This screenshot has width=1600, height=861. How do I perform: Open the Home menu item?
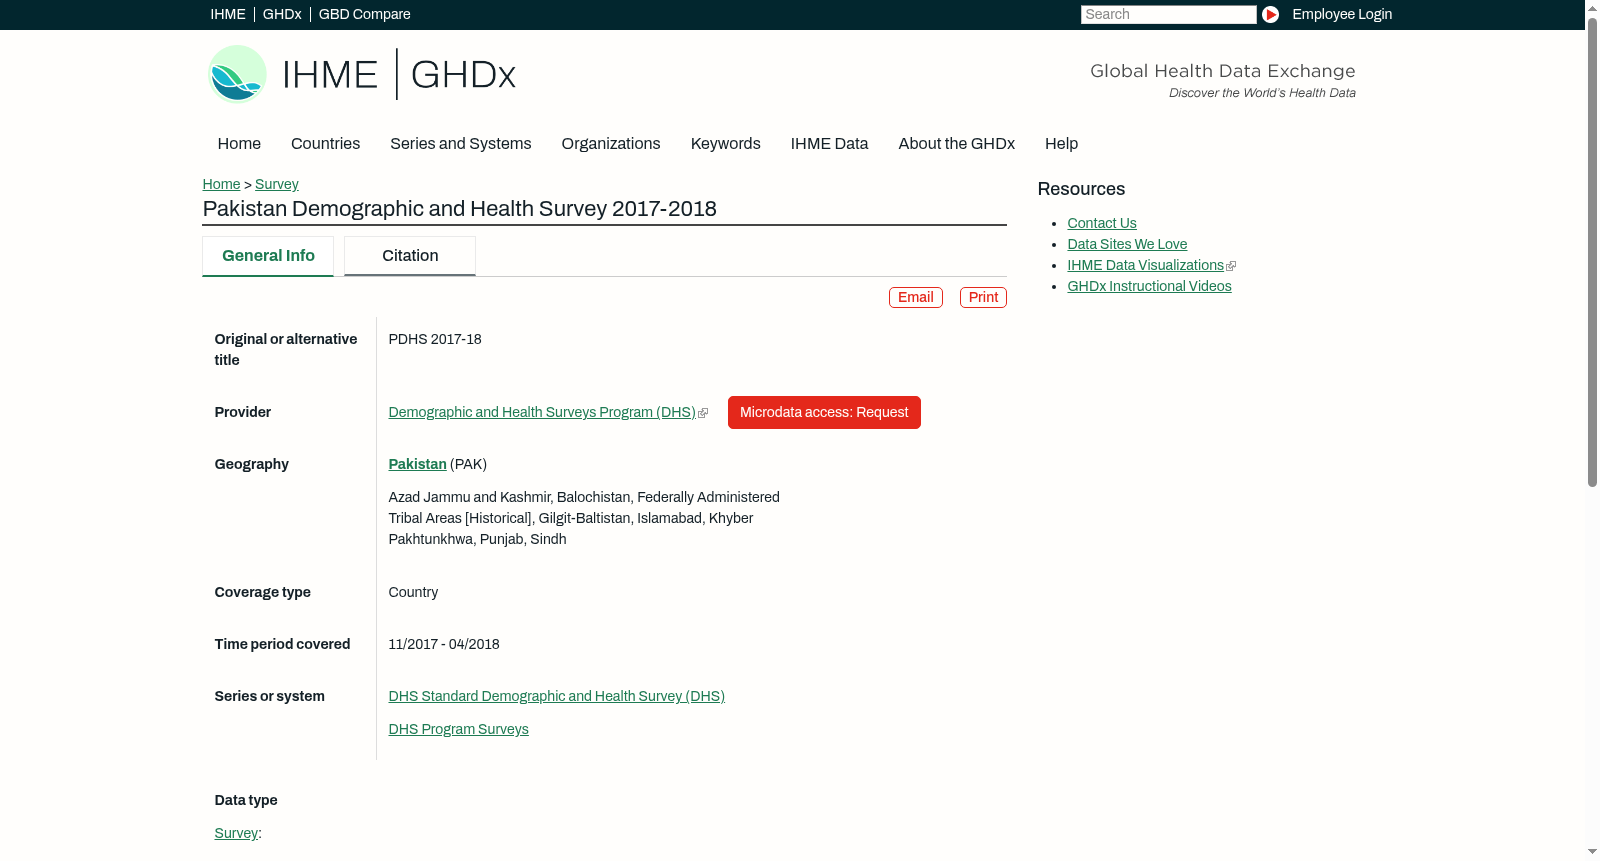(x=239, y=144)
